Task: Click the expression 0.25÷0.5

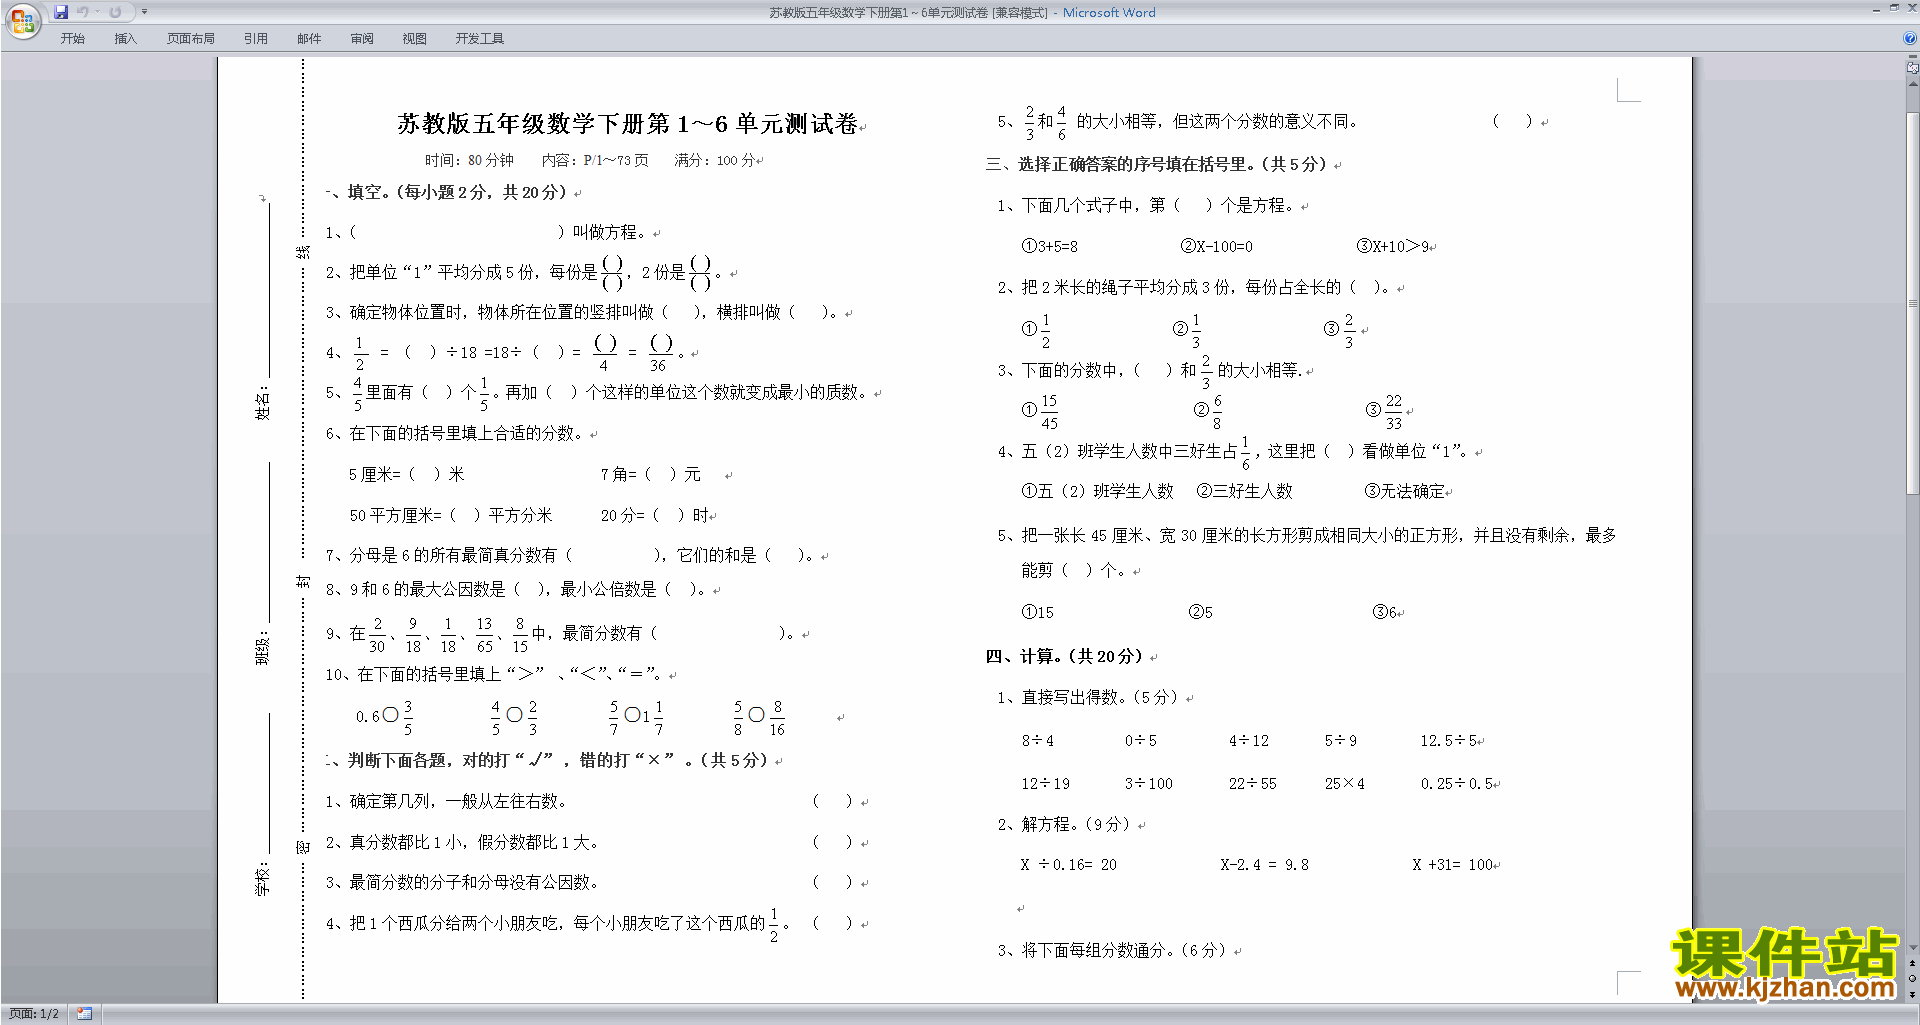Action: [1457, 783]
